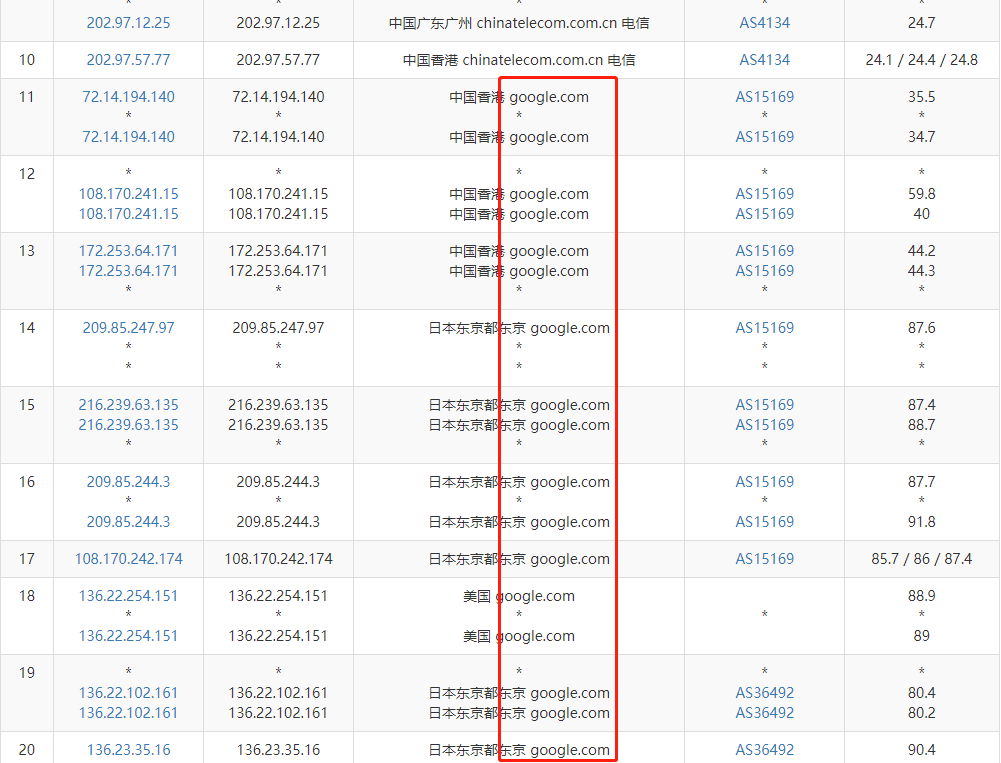Open AS15169 link in hop 17 row
Image resolution: width=1001 pixels, height=763 pixels.
pos(764,559)
